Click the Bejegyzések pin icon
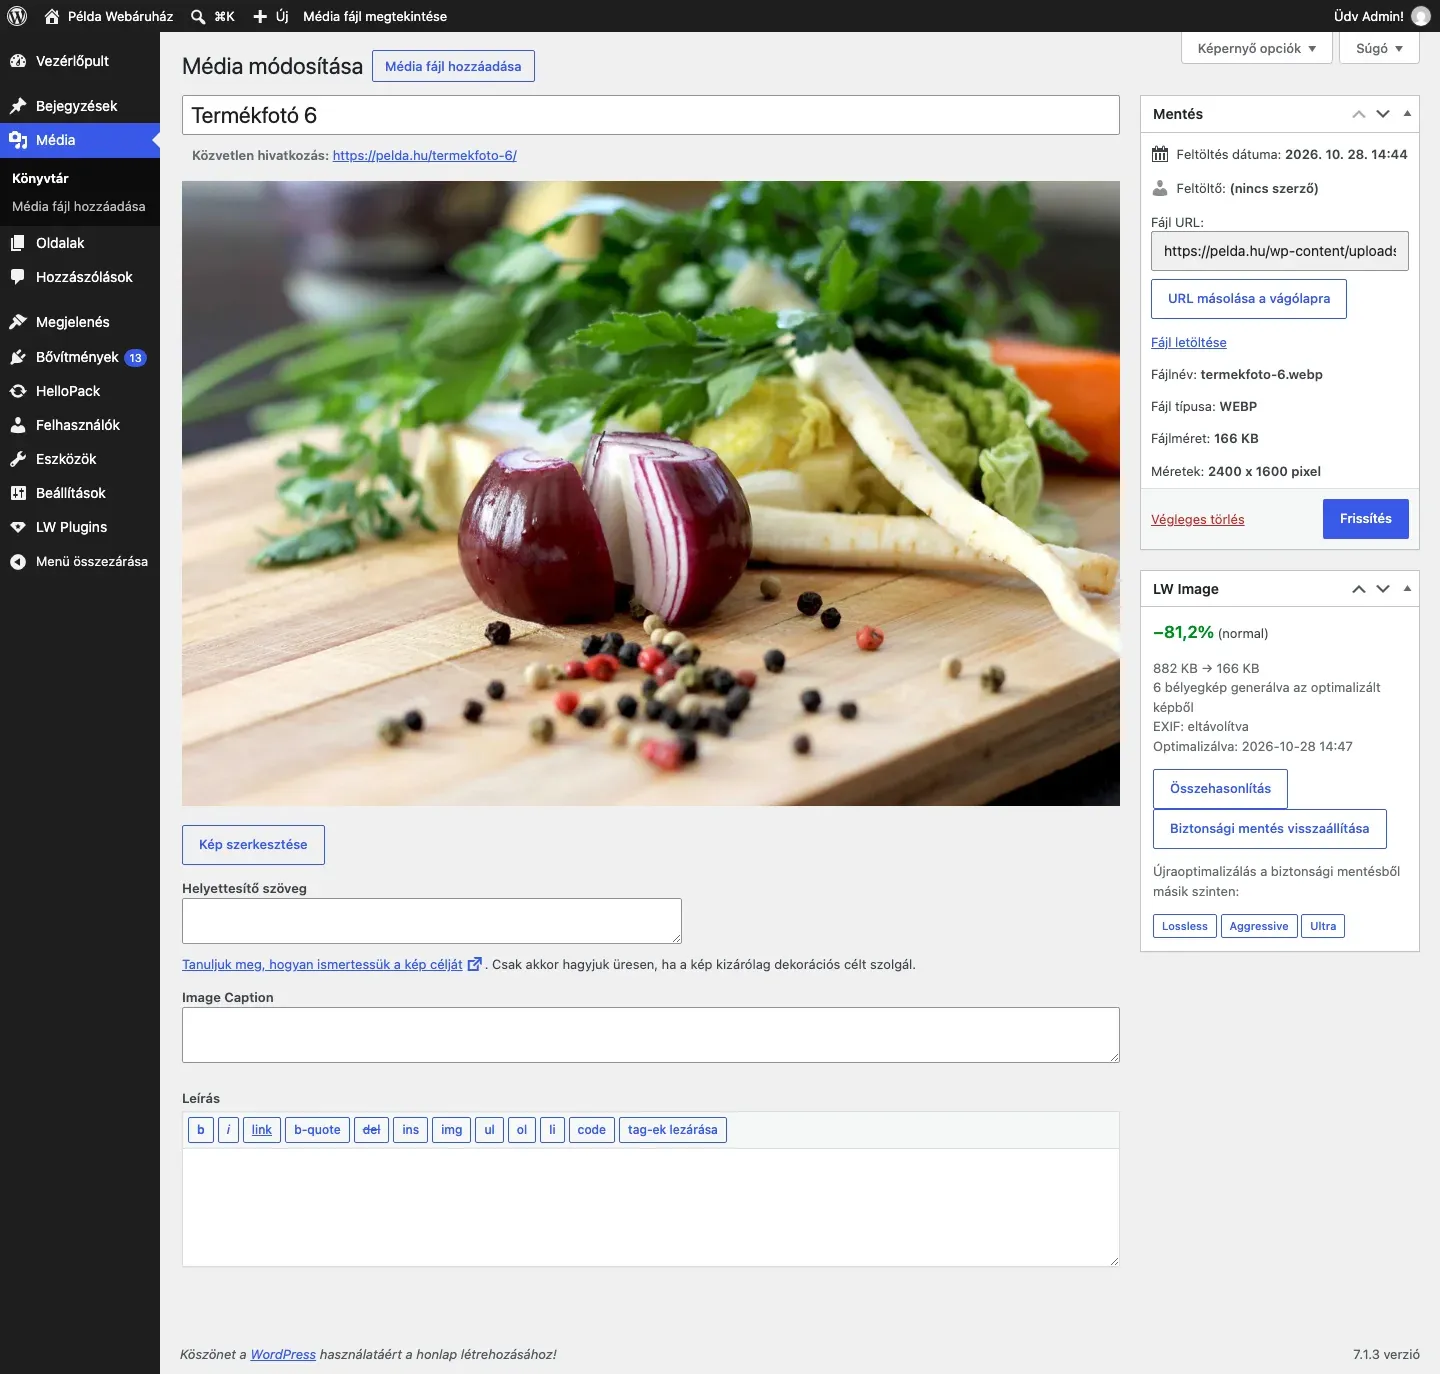1440x1374 pixels. coord(18,106)
